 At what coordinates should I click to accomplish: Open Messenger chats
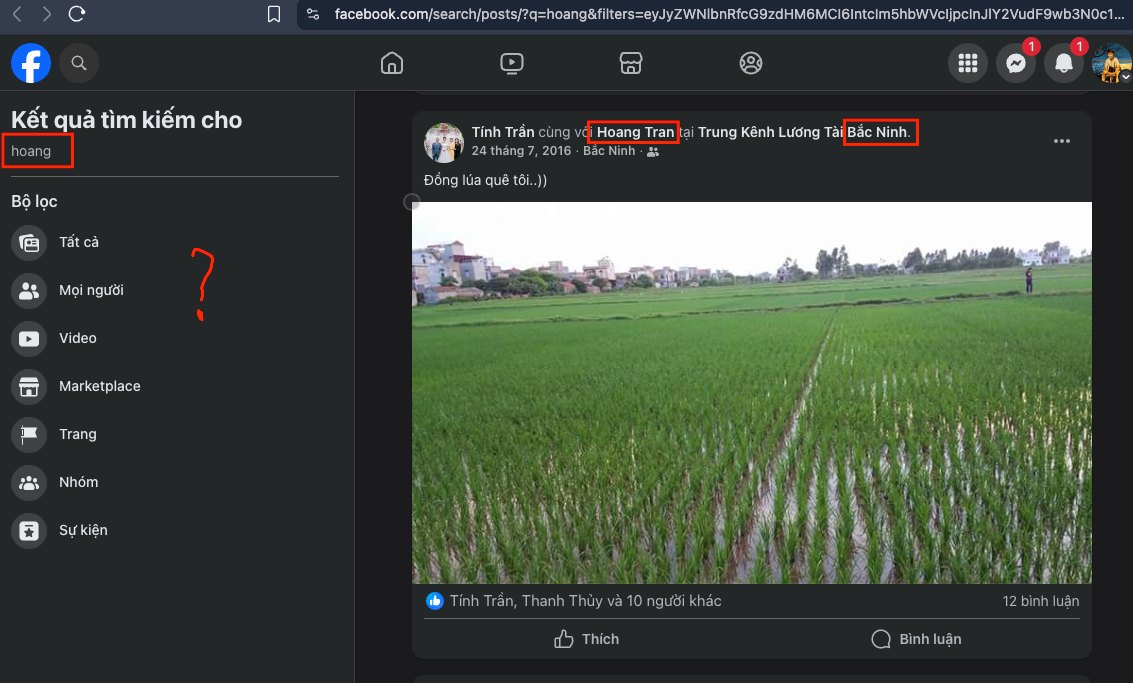click(1016, 64)
